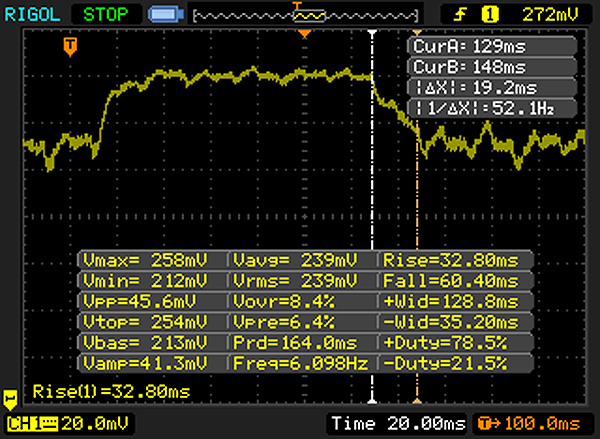Screen dimensions: 600x439
Task: Click the CH1 channel label icon
Action: pos(32,424)
